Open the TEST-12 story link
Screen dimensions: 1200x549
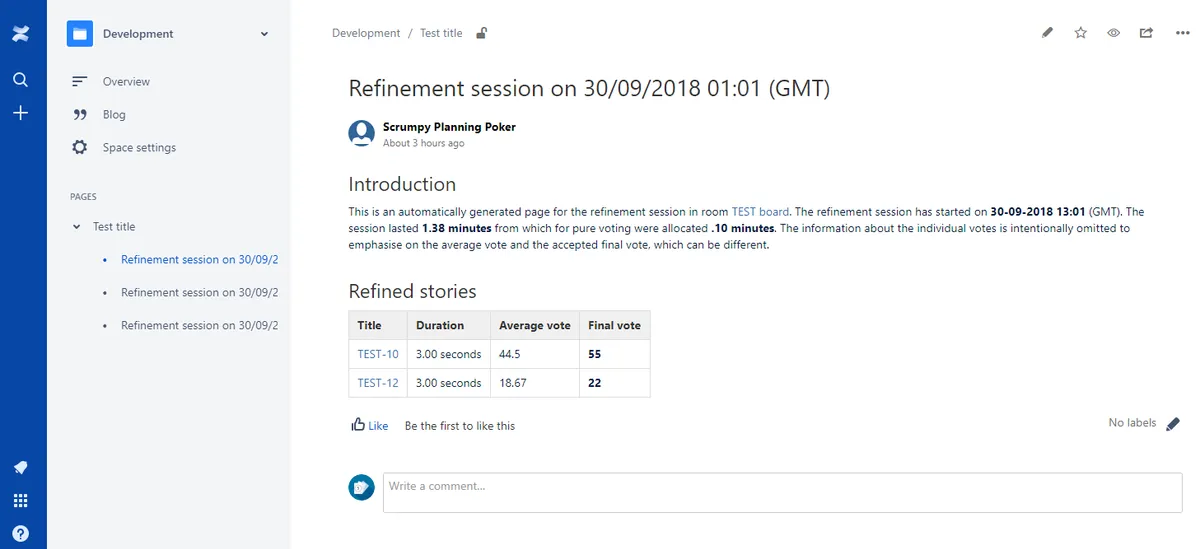[x=378, y=383]
